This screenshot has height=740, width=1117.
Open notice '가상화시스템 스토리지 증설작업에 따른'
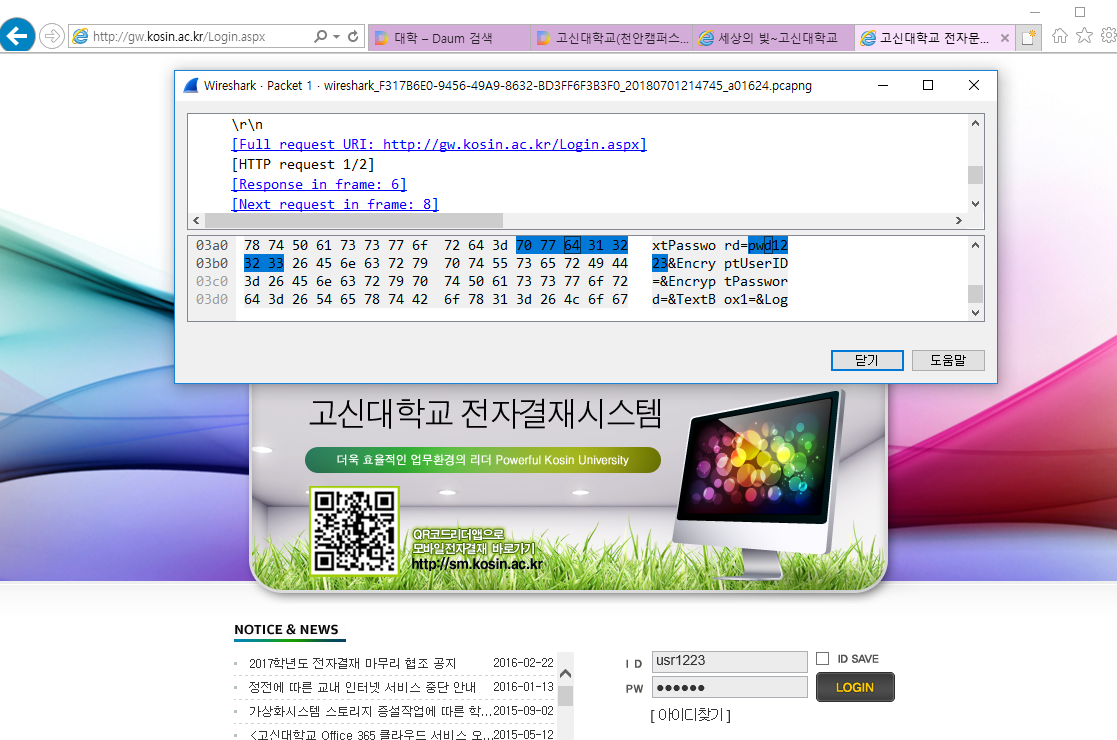pyautogui.click(x=370, y=712)
